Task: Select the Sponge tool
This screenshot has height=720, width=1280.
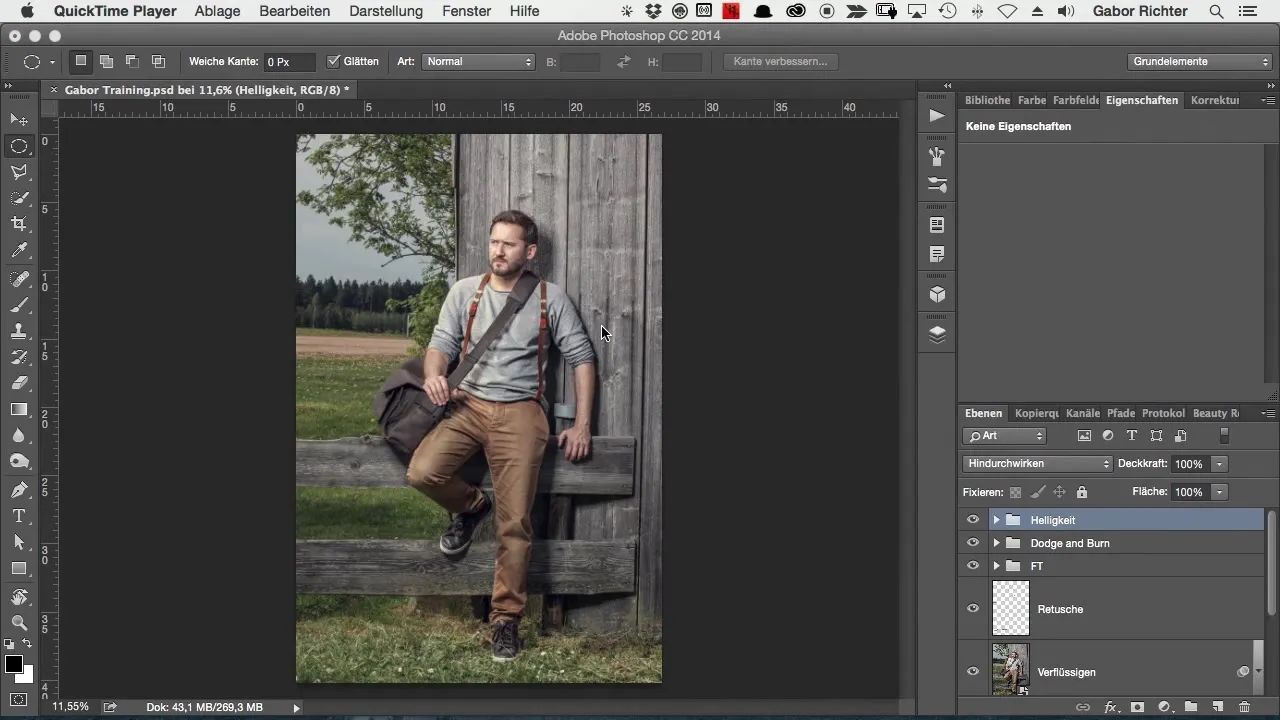Action: tap(19, 461)
